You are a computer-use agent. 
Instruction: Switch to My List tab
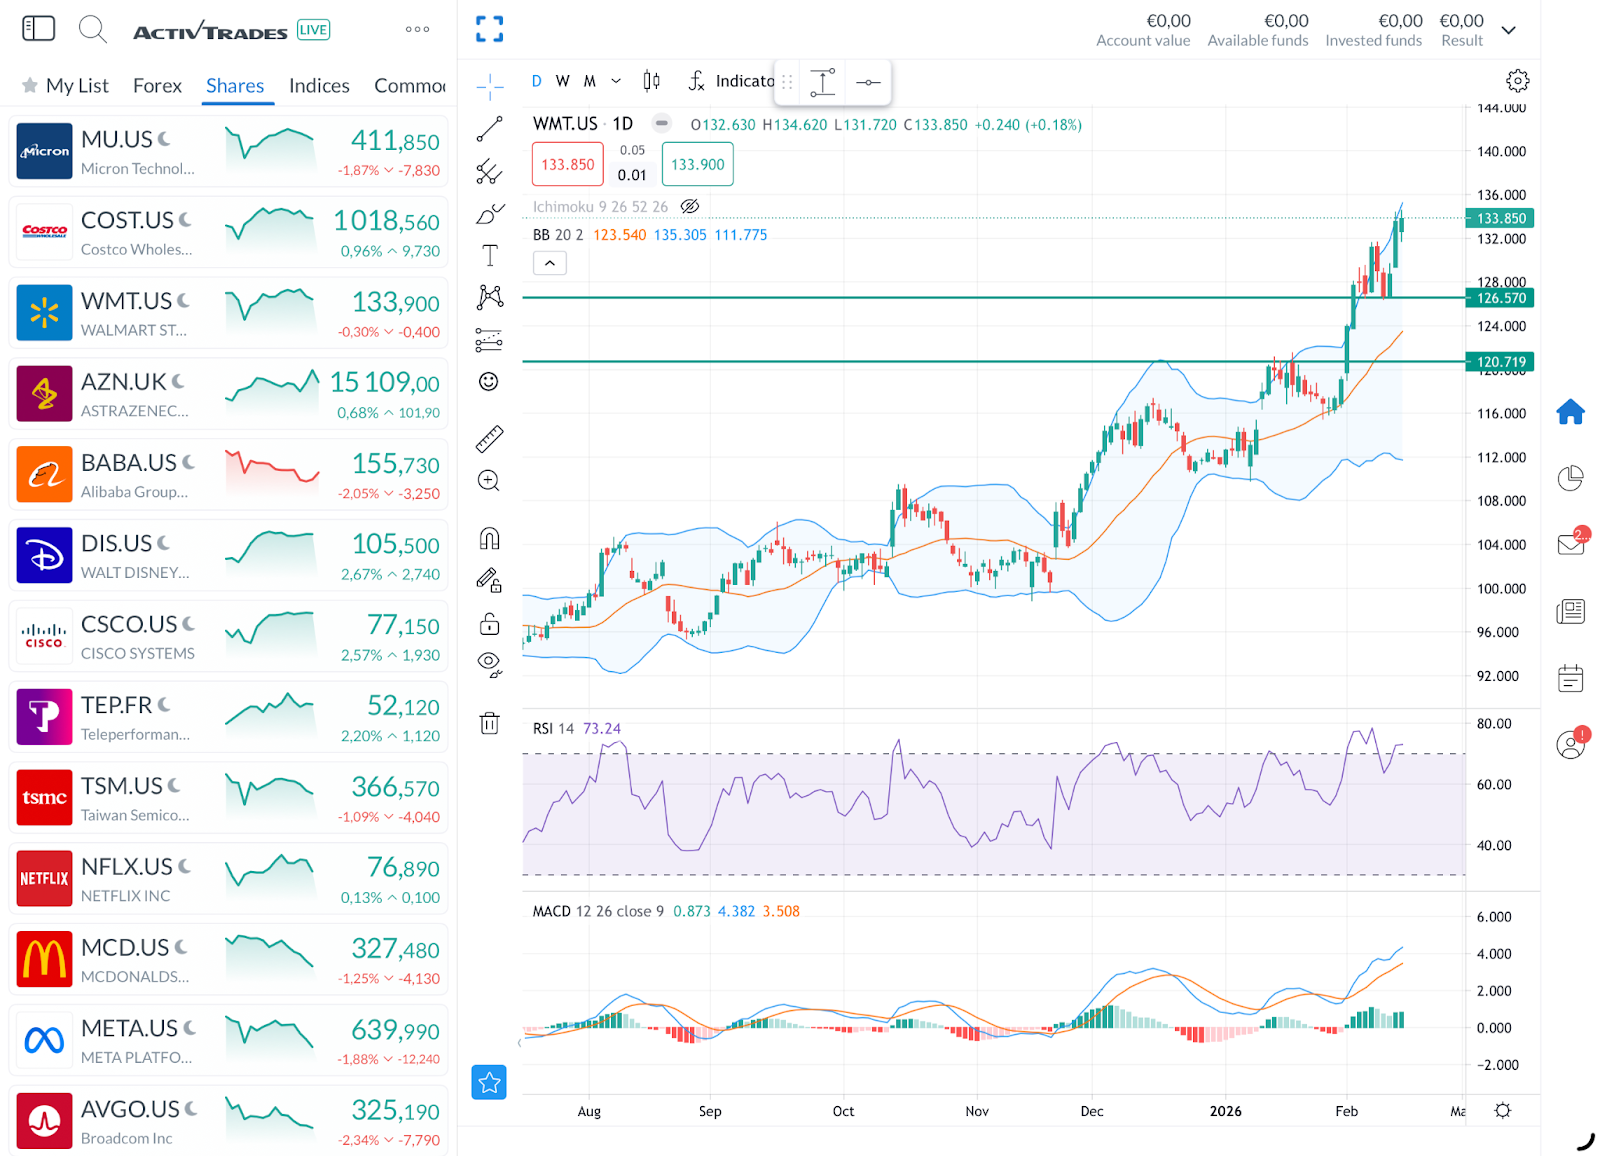tap(66, 86)
